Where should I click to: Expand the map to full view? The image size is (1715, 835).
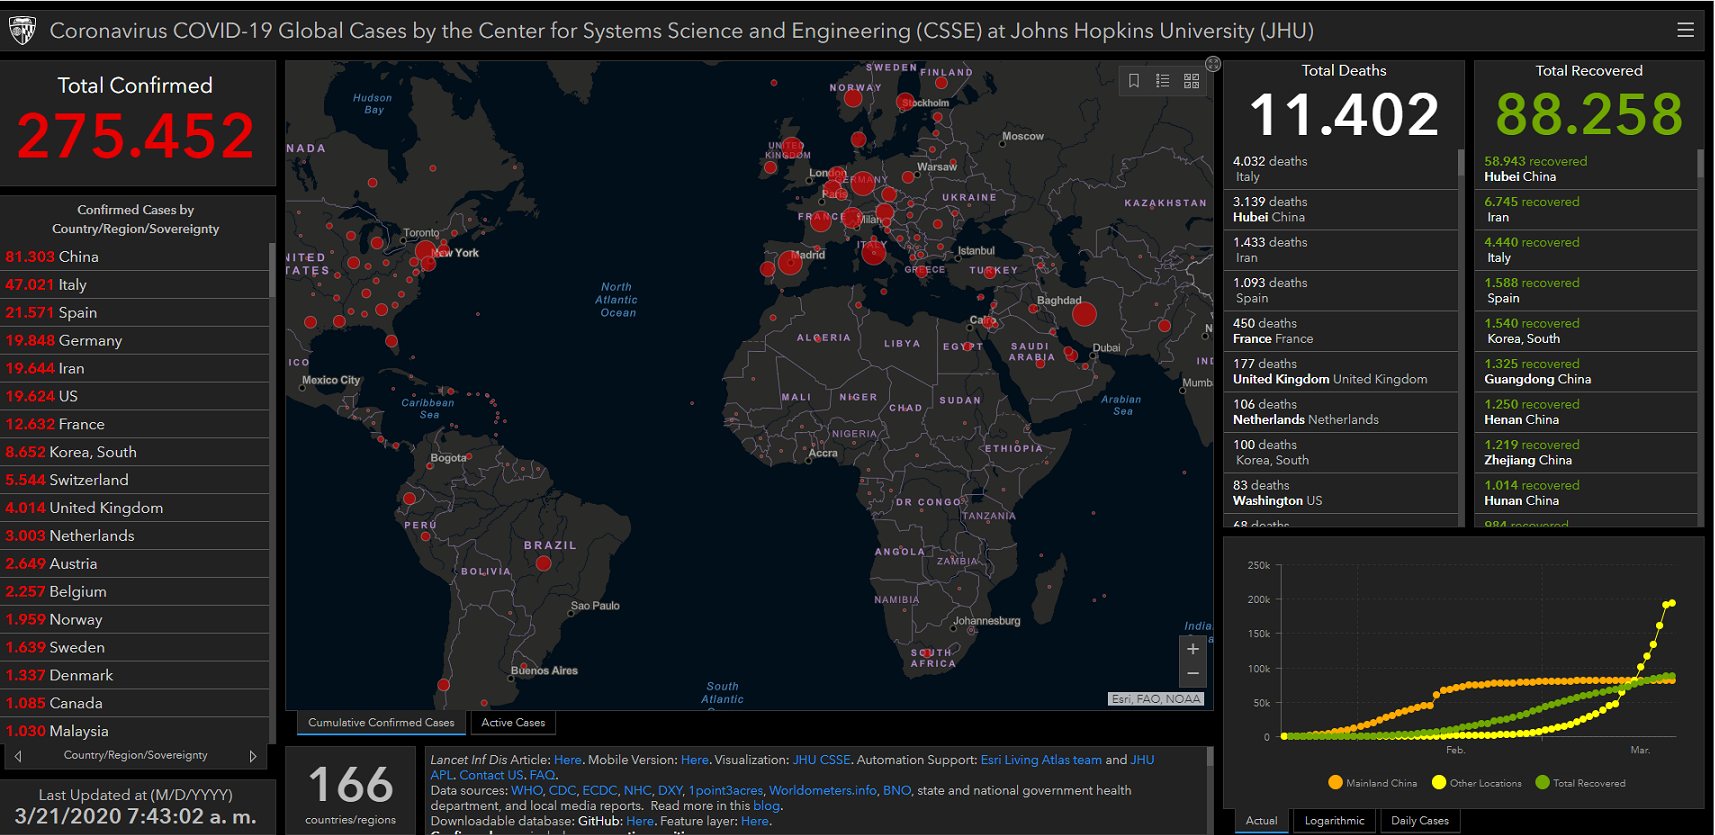[x=1213, y=64]
